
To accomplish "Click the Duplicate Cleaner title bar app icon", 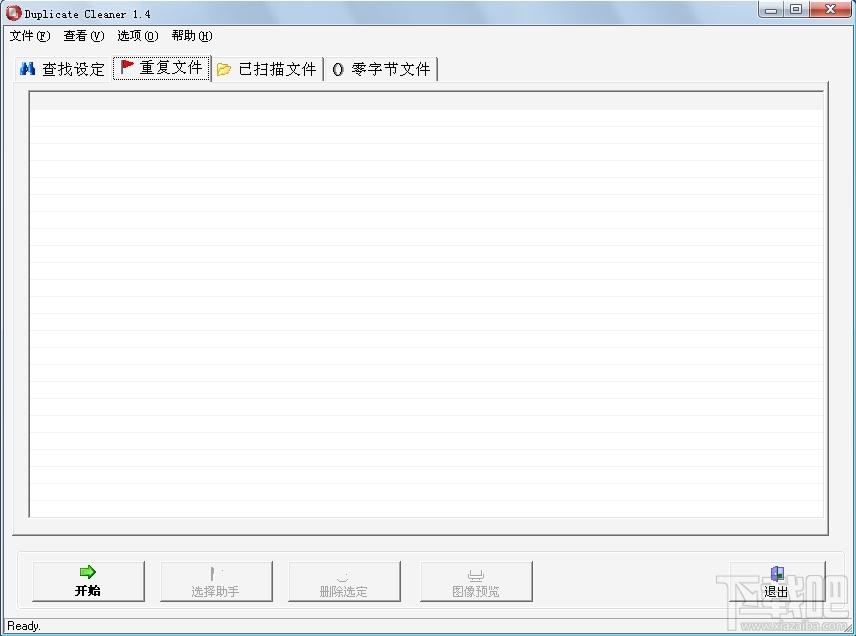I will click(13, 13).
